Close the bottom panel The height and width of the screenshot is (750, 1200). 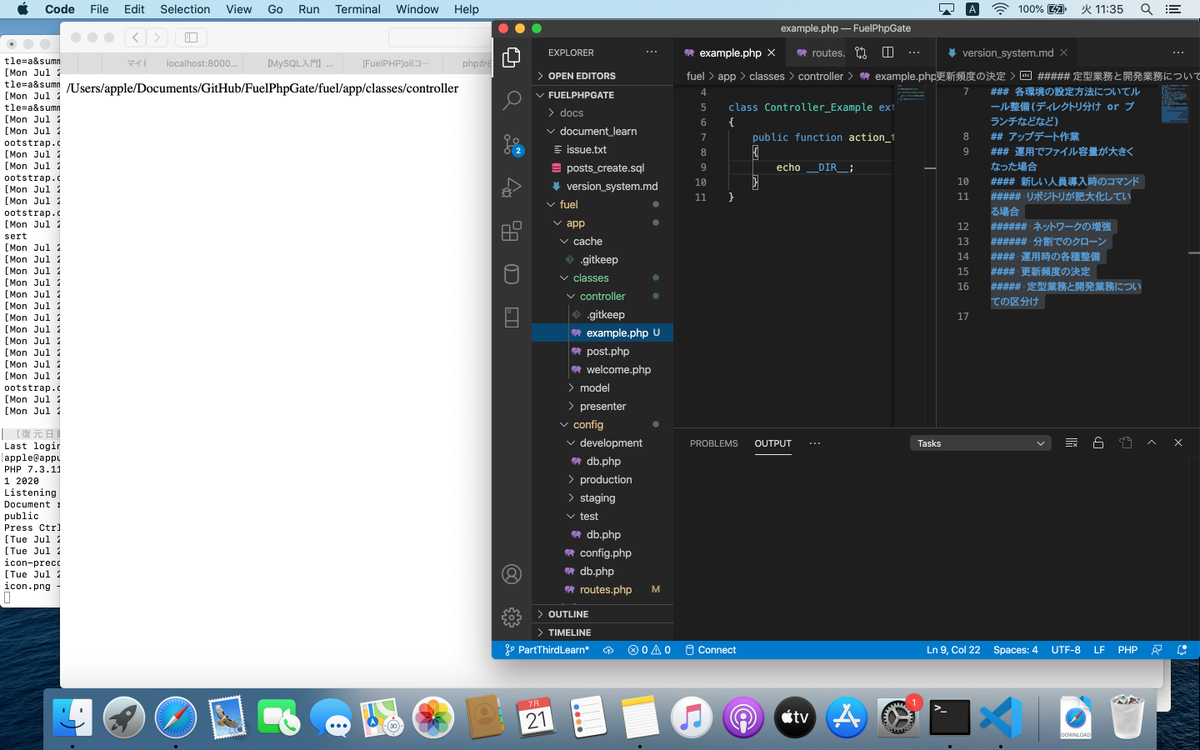1178,443
